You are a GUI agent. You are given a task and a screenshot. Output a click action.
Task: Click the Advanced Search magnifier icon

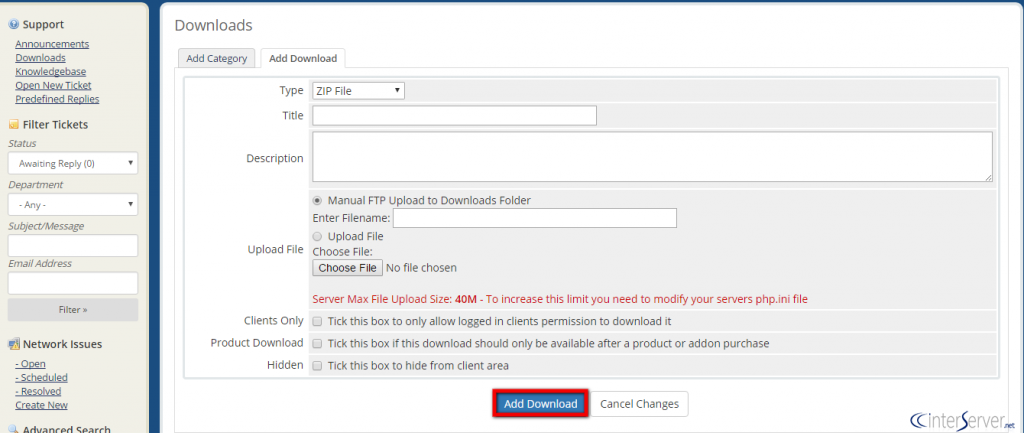(x=13, y=429)
